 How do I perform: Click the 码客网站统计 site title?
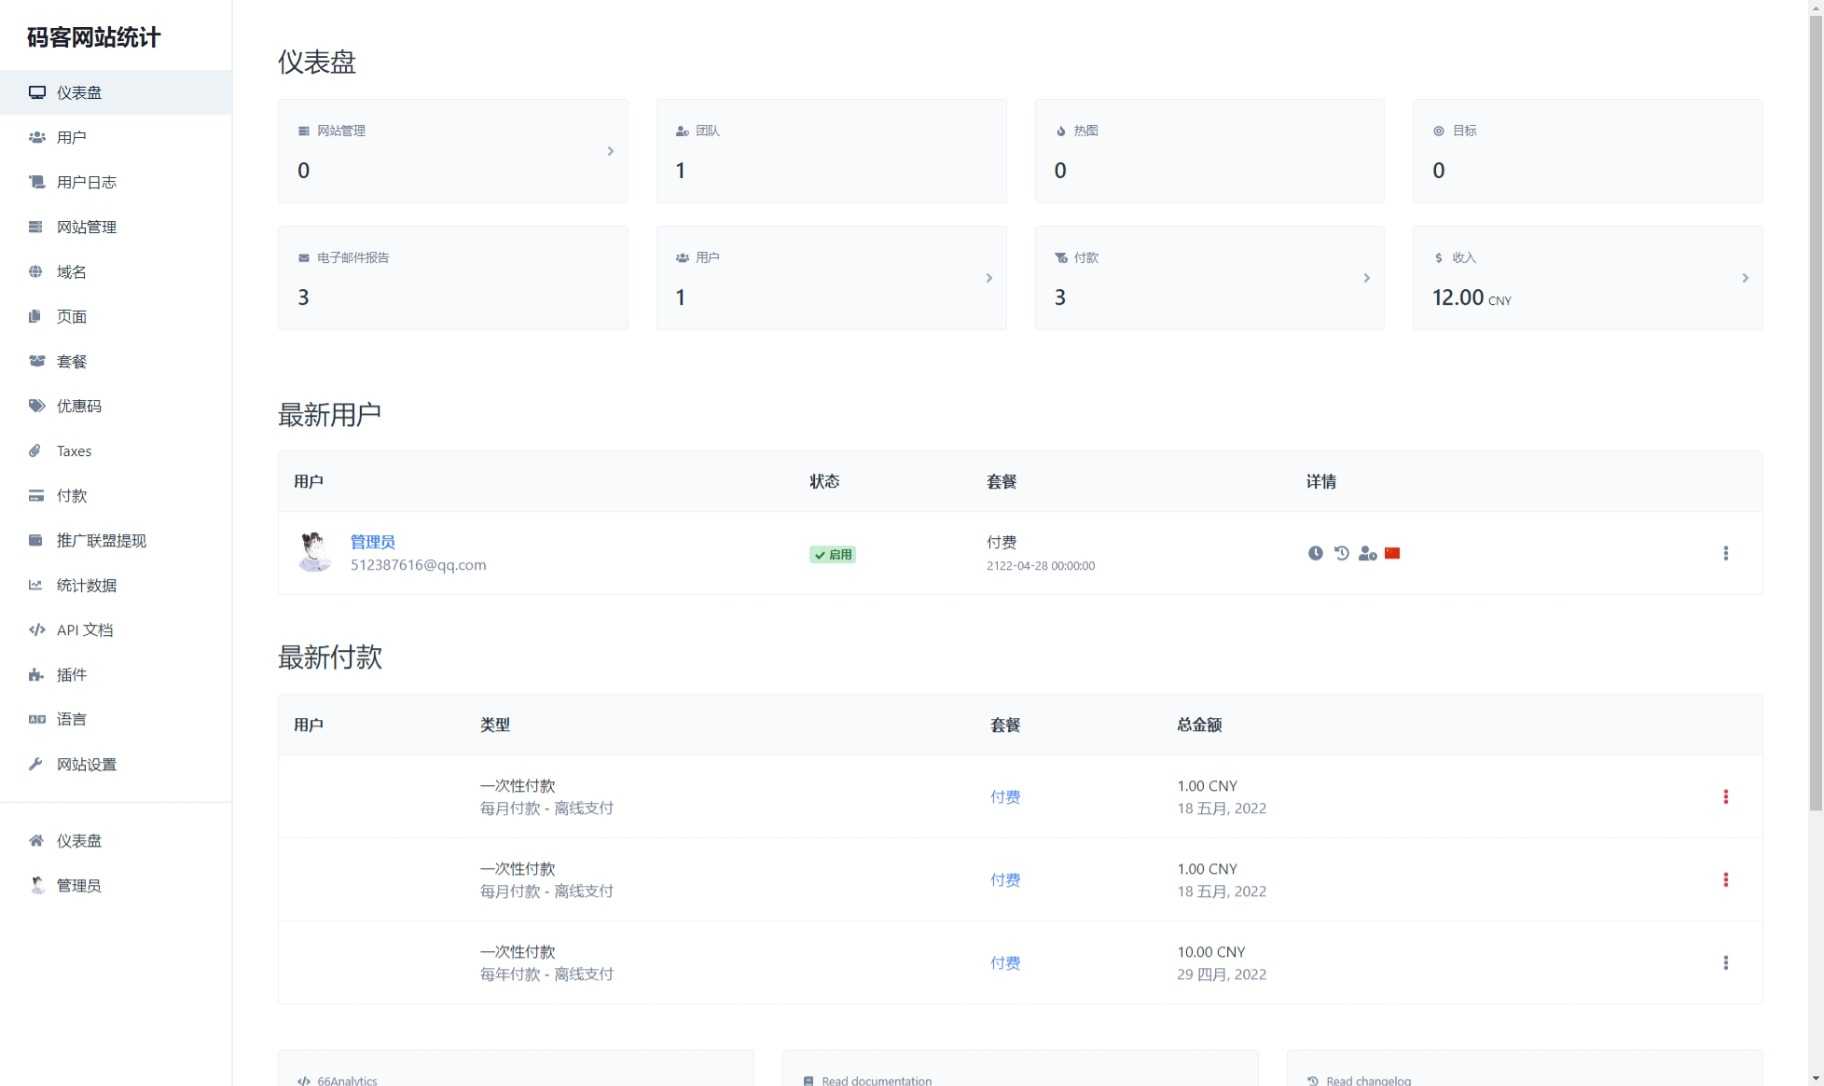coord(94,38)
